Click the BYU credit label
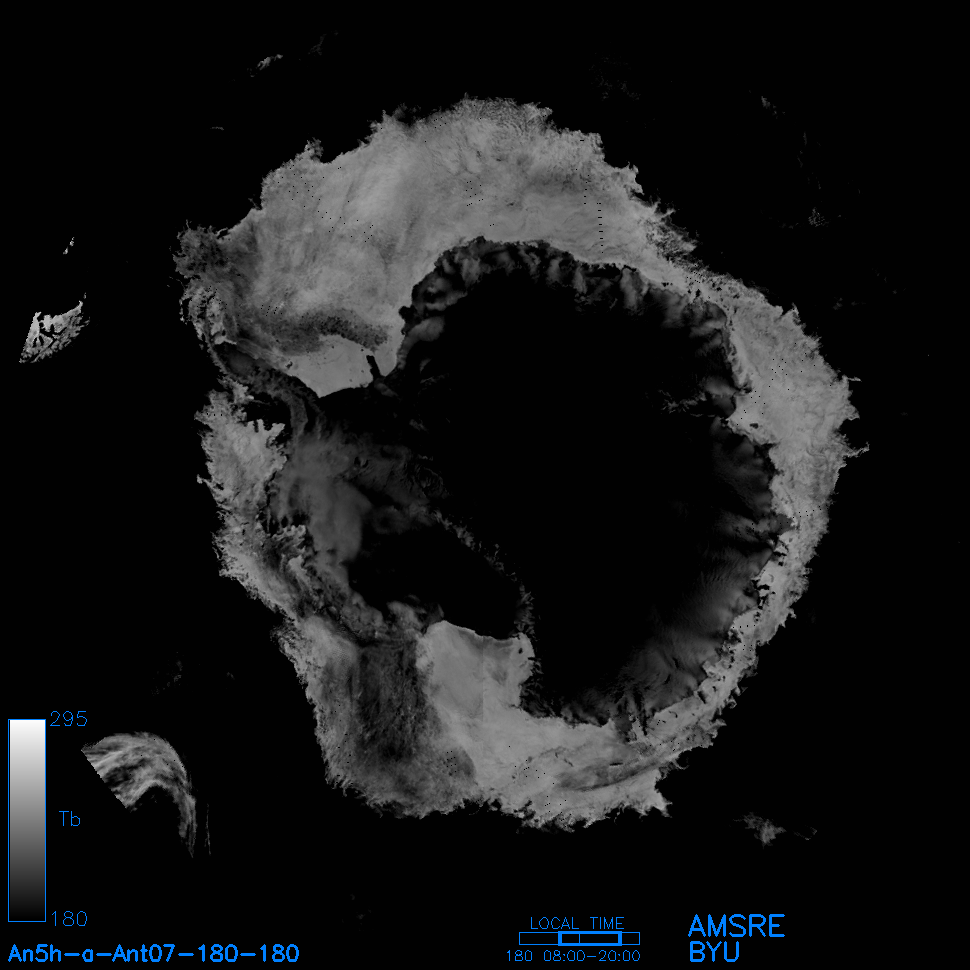The height and width of the screenshot is (970, 970). [714, 952]
